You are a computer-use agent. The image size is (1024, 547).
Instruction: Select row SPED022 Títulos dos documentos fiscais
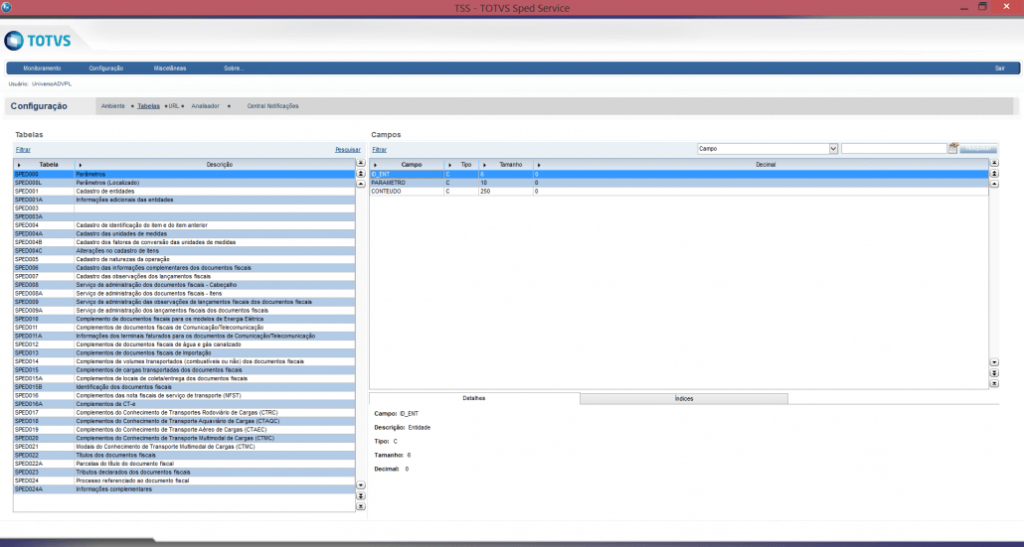(x=184, y=455)
